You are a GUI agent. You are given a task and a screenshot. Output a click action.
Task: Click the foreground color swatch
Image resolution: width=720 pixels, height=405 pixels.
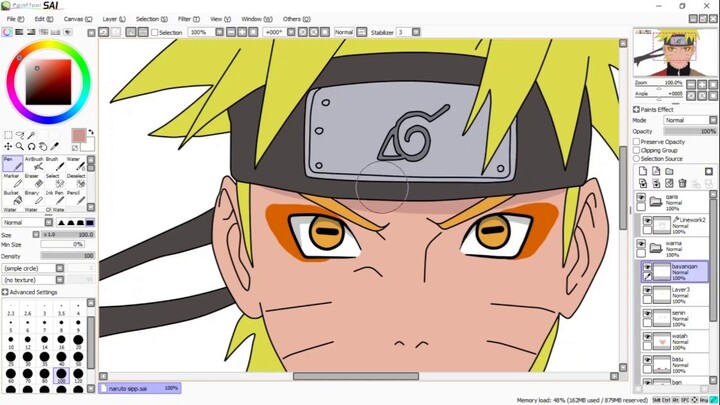coord(79,135)
